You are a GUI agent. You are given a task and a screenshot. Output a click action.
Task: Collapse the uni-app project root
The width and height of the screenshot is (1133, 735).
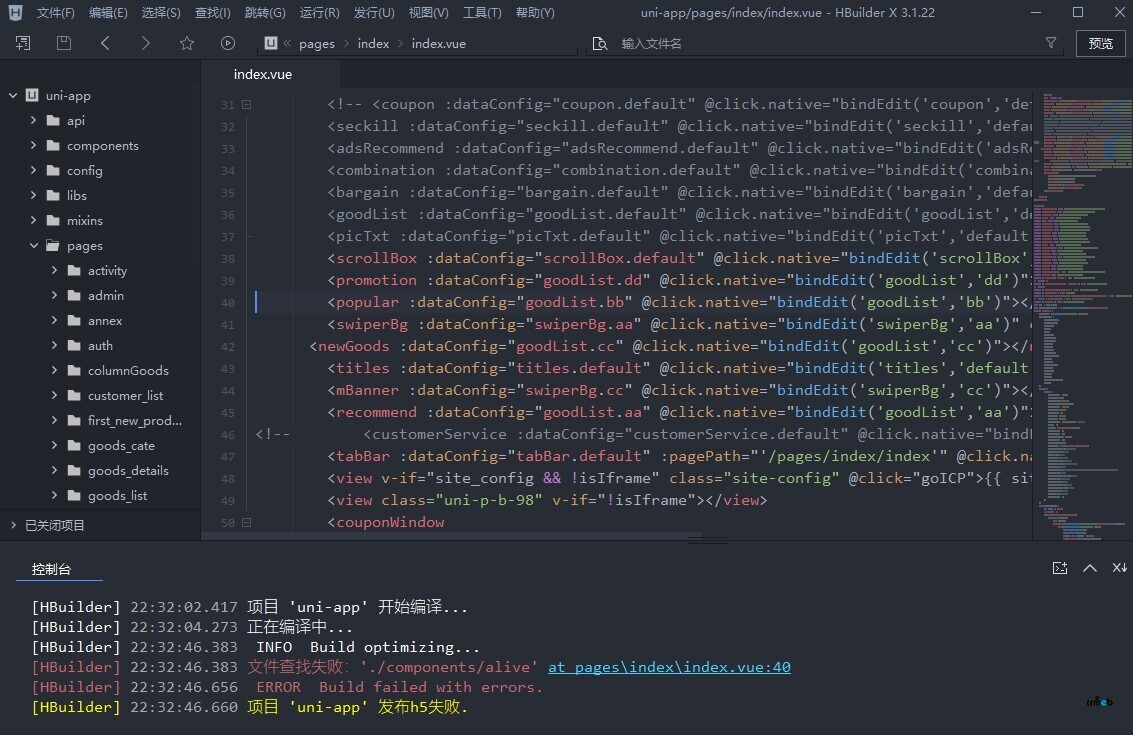tap(12, 95)
